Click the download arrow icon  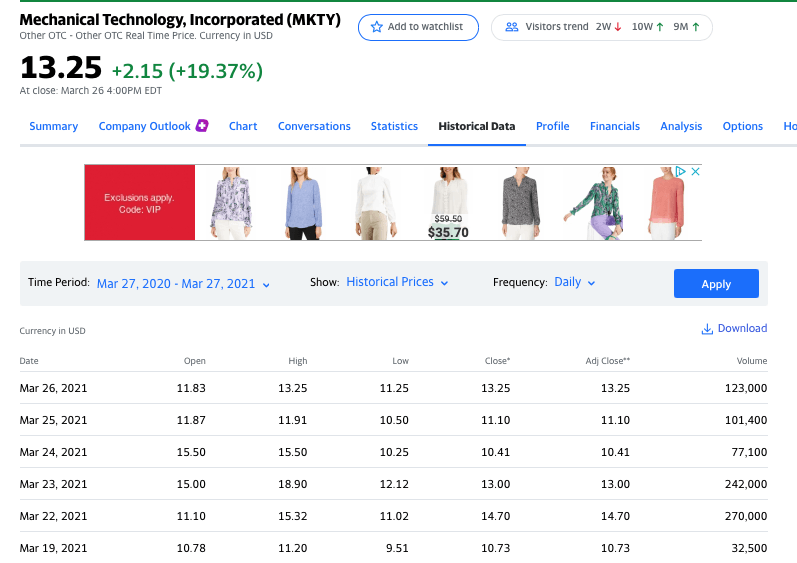(x=707, y=329)
